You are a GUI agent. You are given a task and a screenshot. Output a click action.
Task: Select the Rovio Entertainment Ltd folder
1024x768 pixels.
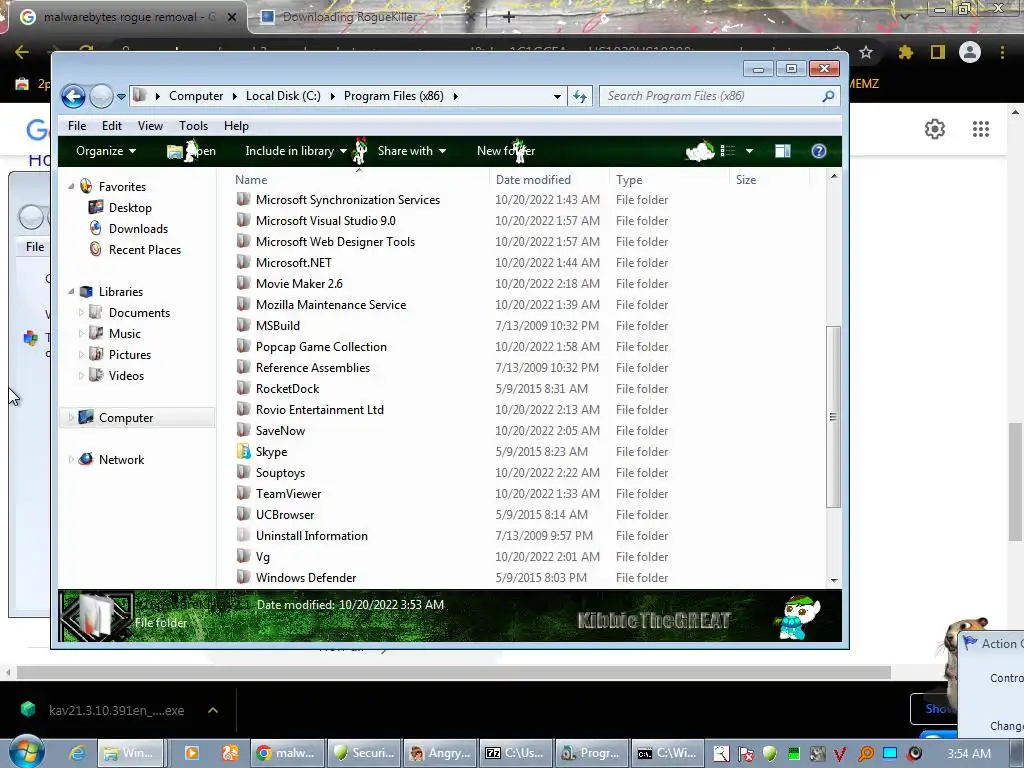click(x=320, y=409)
